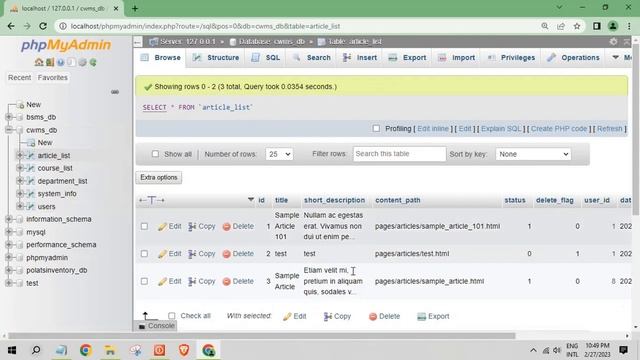Select checkbox for row id 1

click(144, 226)
